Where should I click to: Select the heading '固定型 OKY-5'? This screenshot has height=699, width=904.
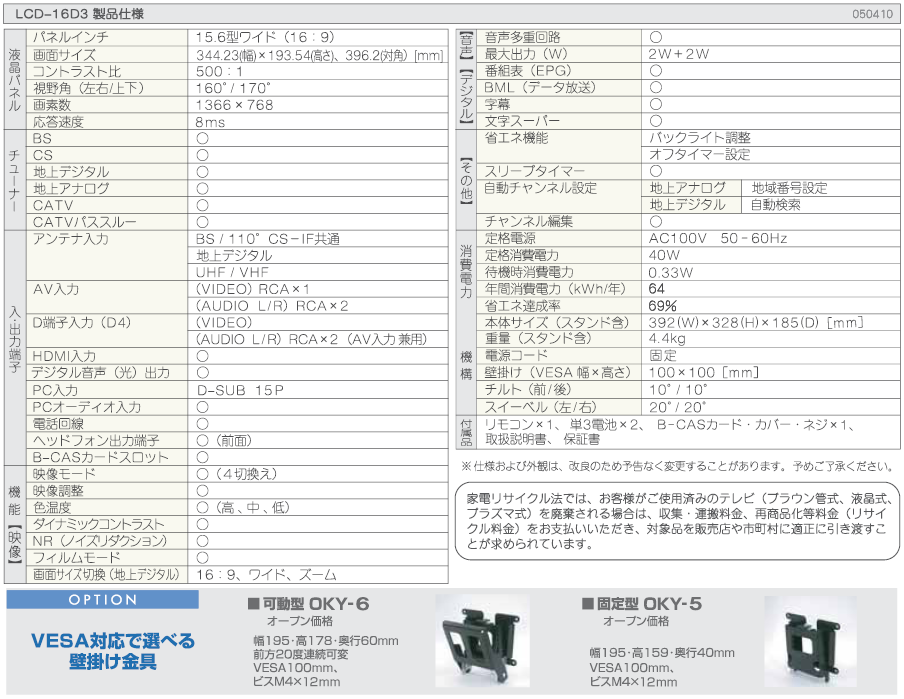point(642,604)
